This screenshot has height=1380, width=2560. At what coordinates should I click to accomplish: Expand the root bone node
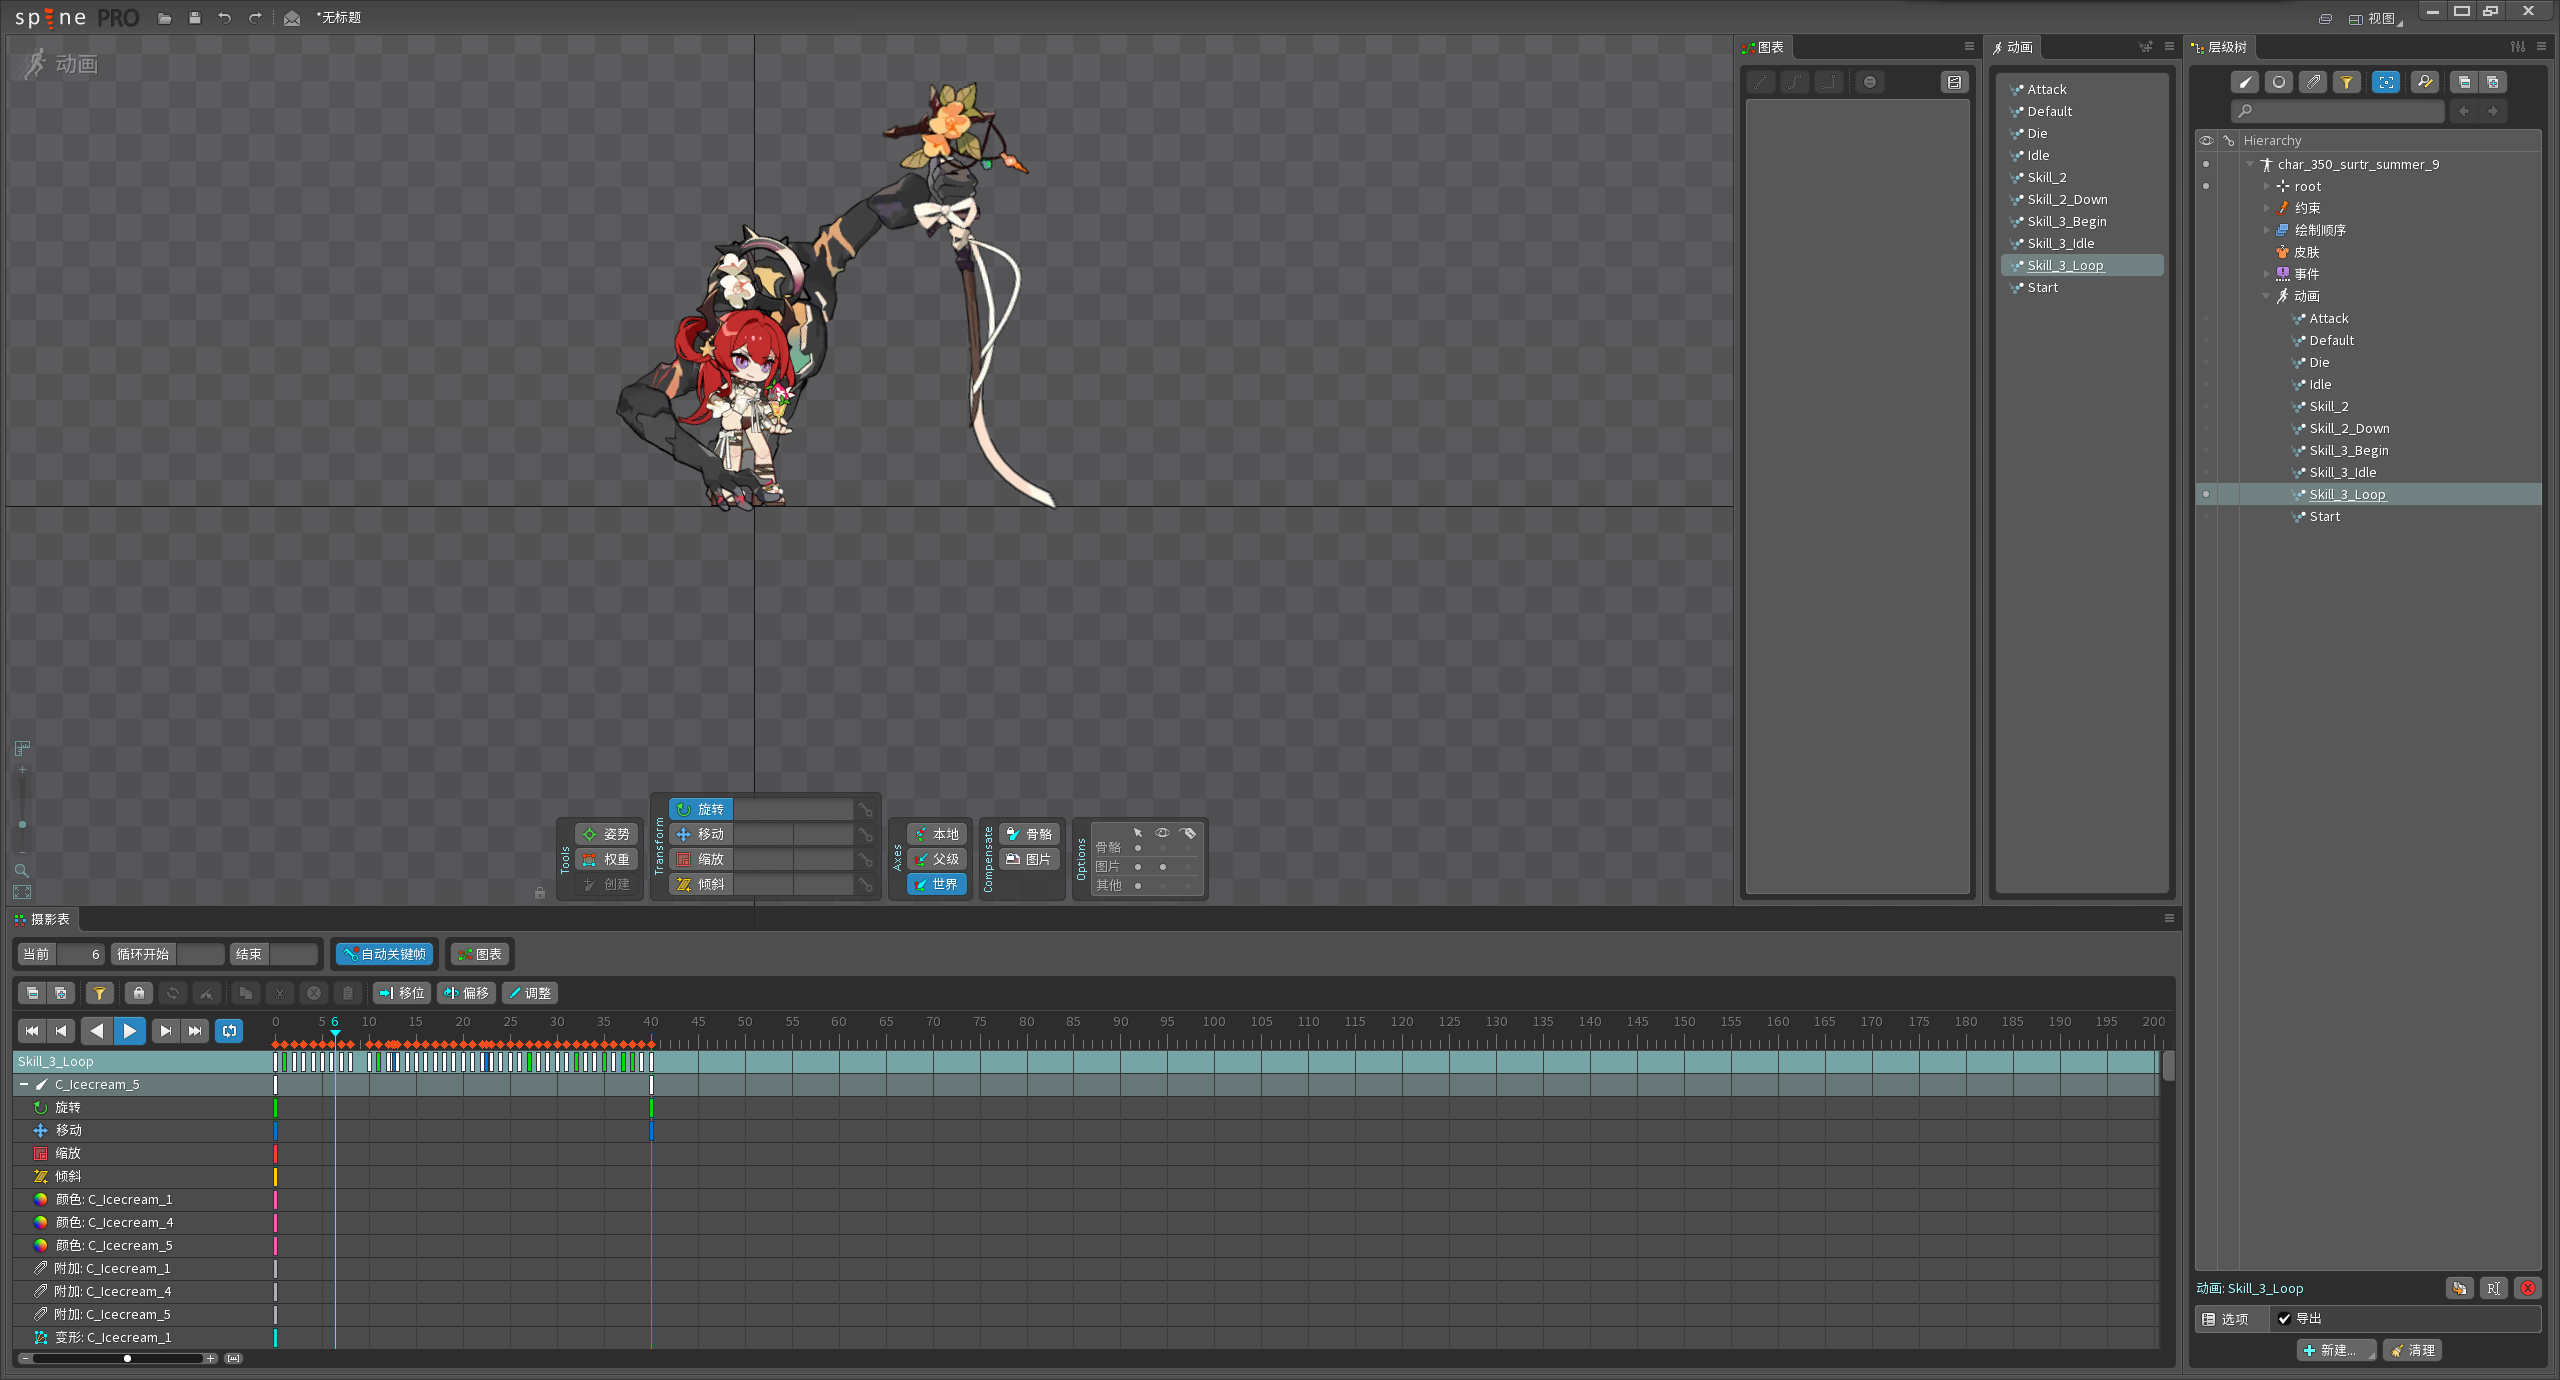(x=2267, y=186)
